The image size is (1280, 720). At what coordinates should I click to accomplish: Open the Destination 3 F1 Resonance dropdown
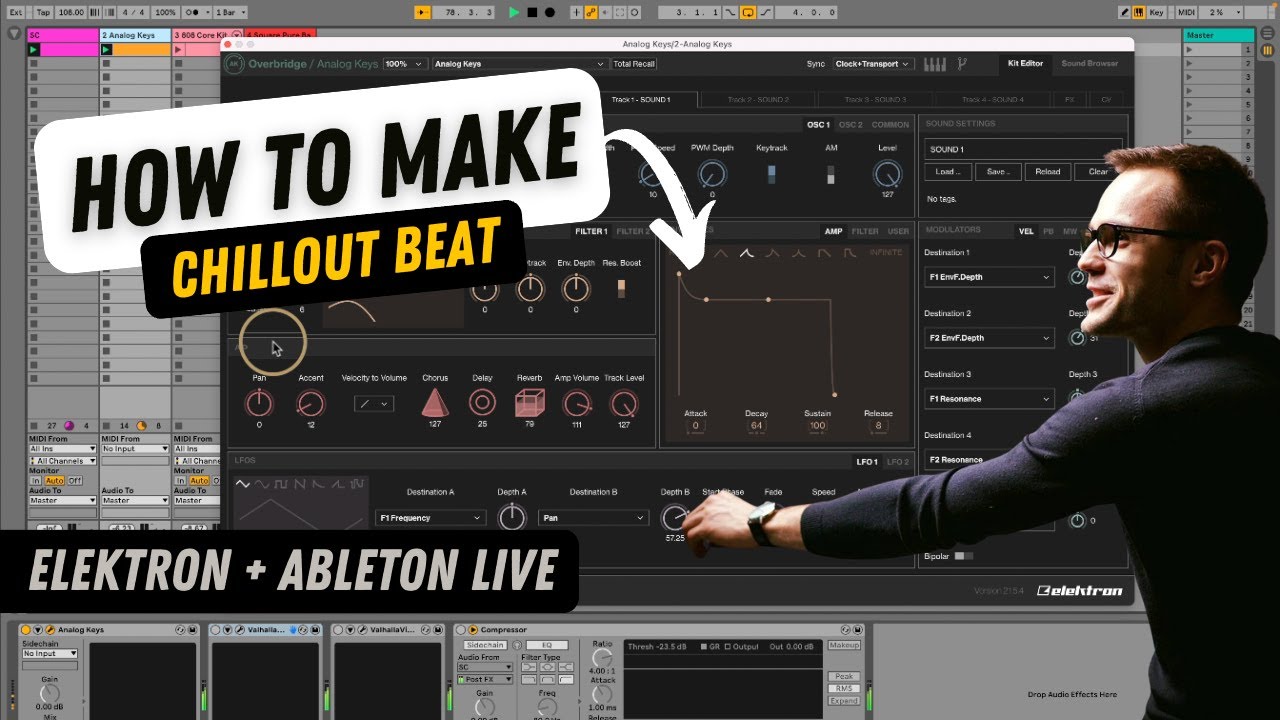989,399
